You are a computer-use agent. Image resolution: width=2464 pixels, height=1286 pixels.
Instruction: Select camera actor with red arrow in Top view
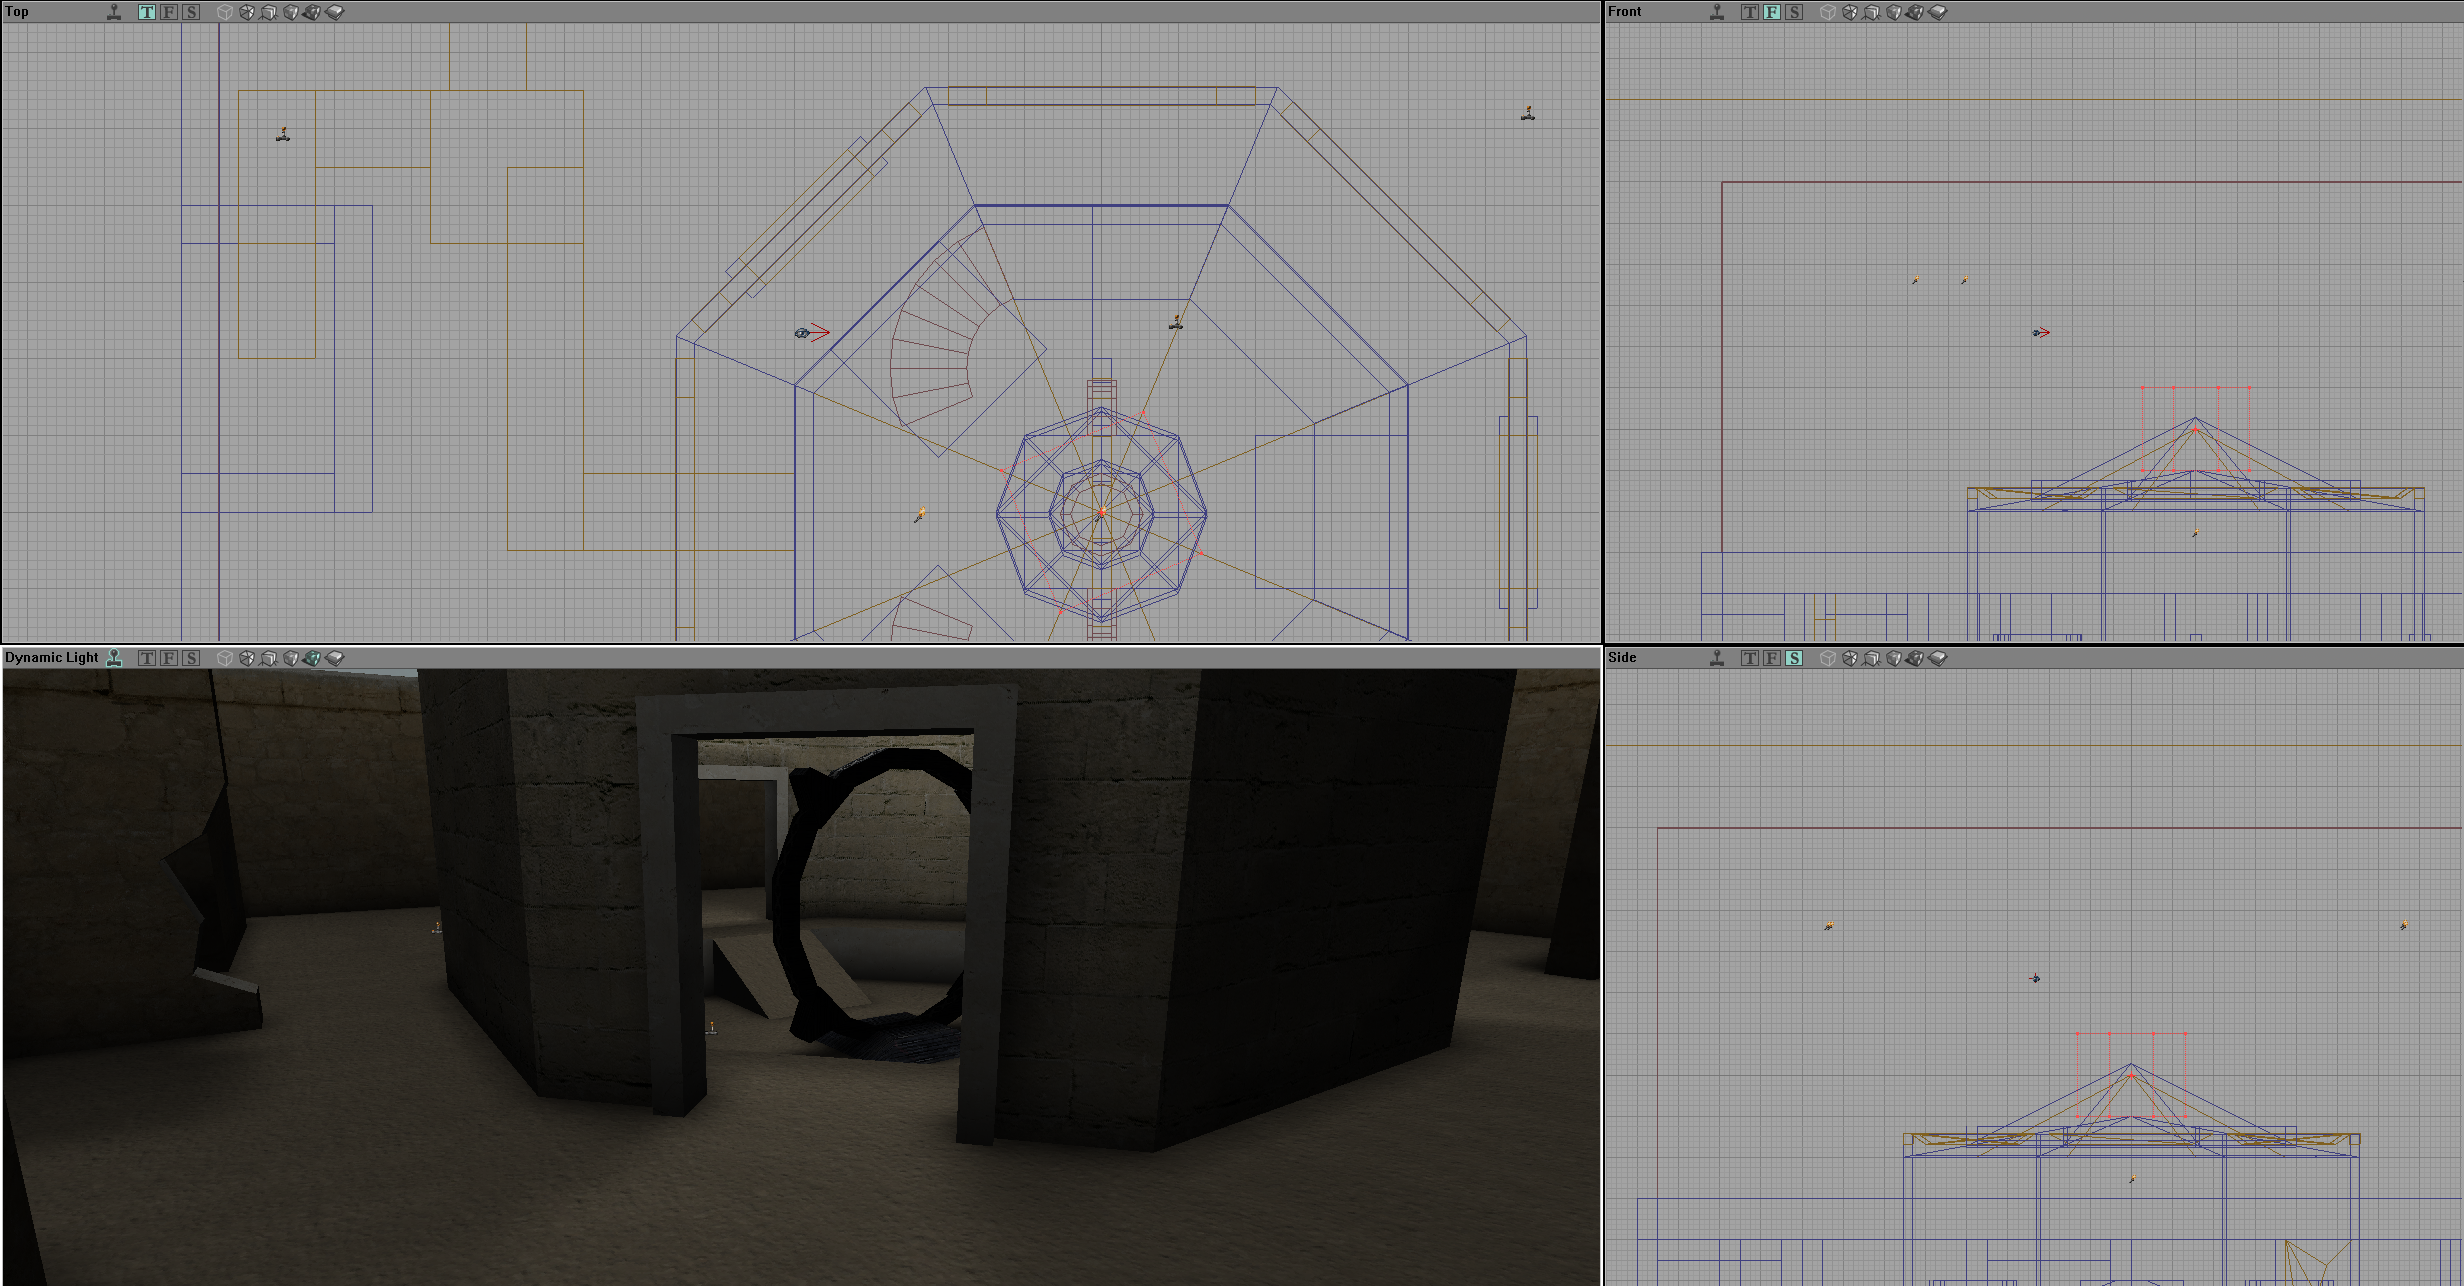tap(802, 333)
